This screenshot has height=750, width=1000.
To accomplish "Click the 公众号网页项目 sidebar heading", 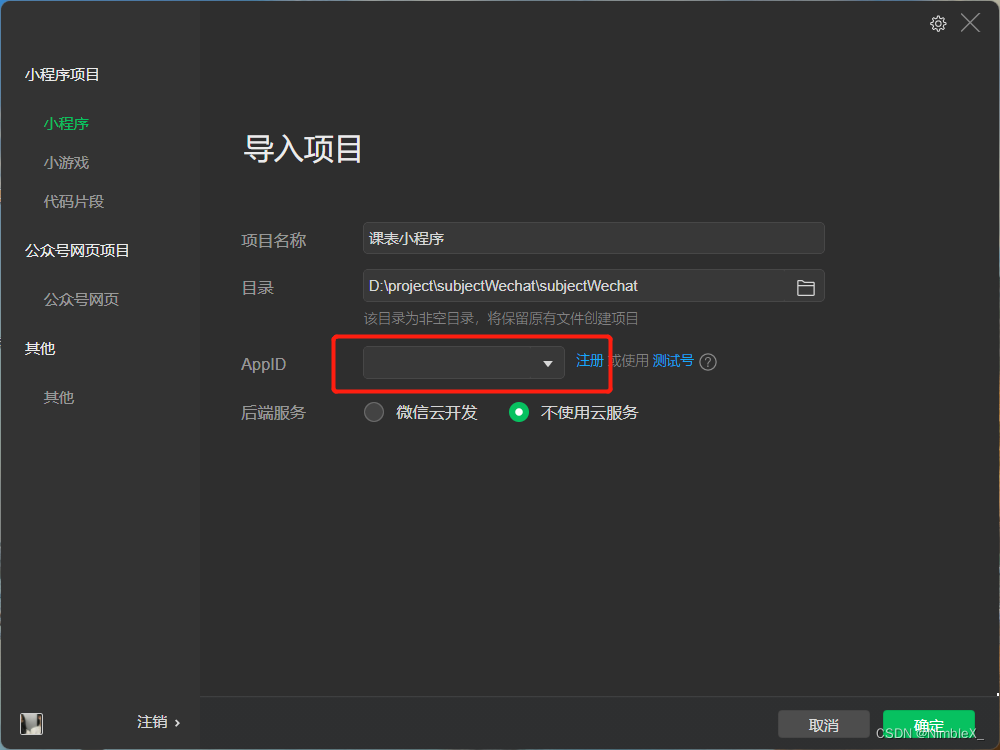I will pos(77,251).
